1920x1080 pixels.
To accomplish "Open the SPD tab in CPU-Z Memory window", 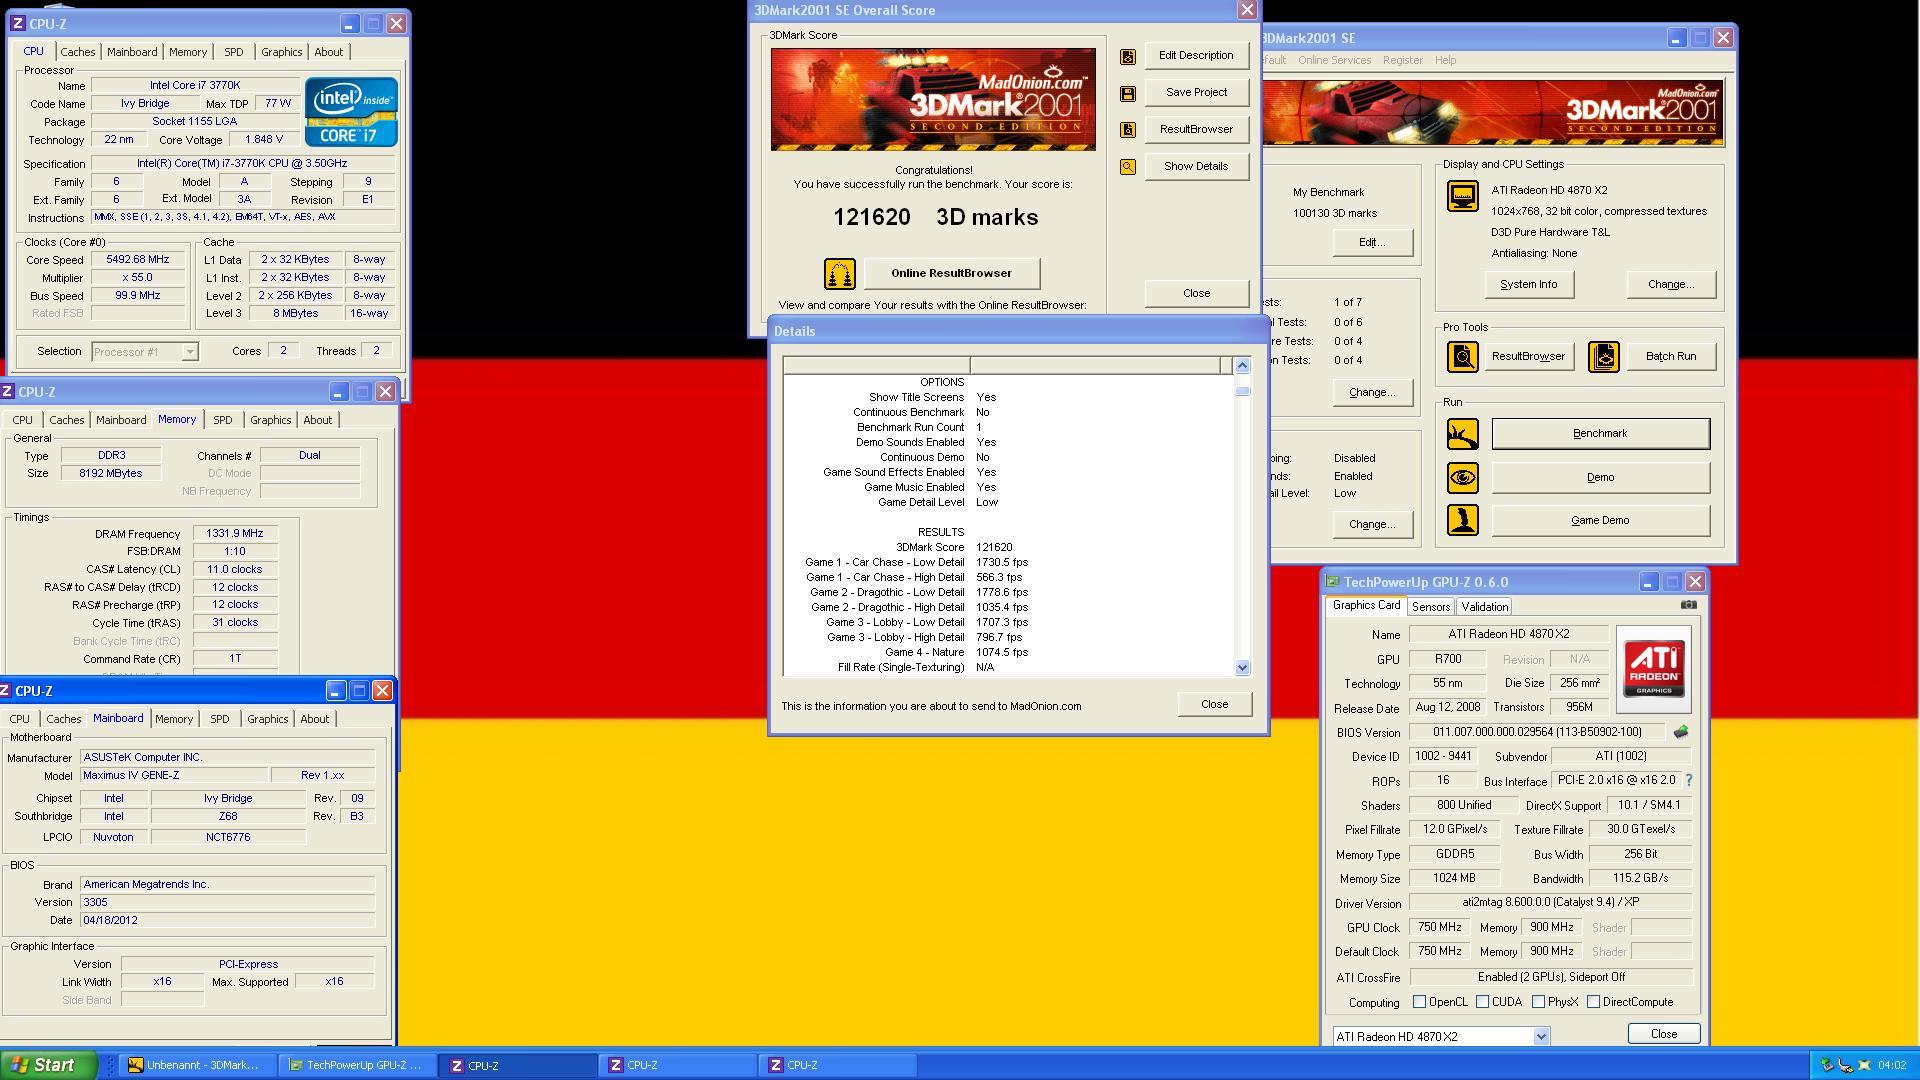I will (x=222, y=420).
